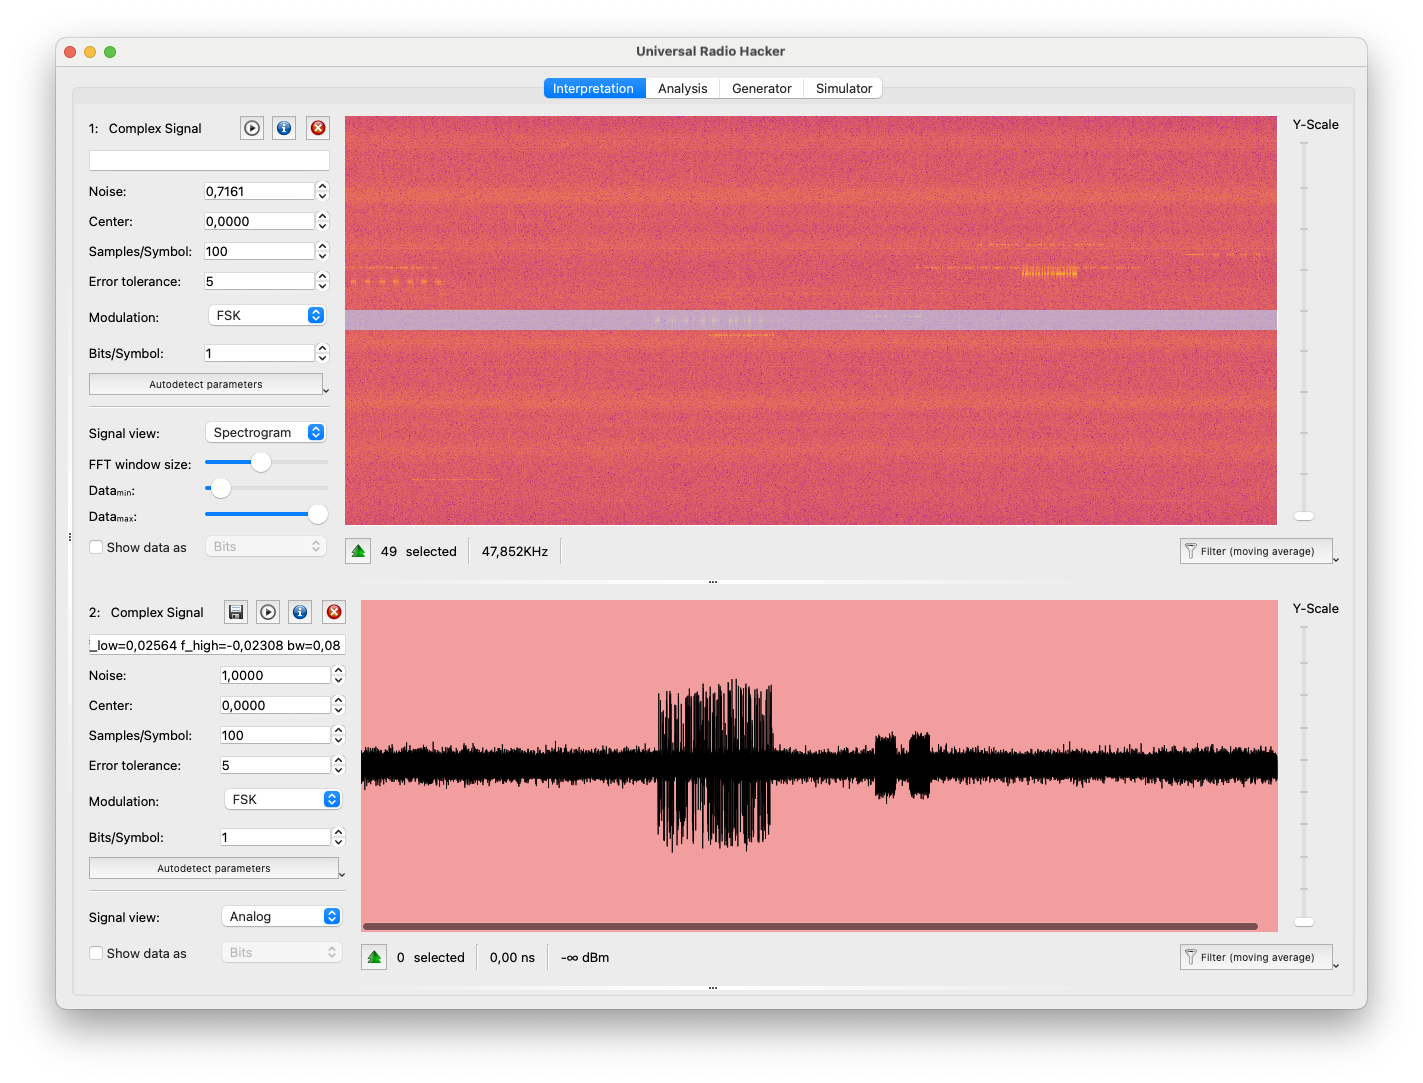Open the Simulator tab
Viewport: 1423px width, 1083px height.
843,88
